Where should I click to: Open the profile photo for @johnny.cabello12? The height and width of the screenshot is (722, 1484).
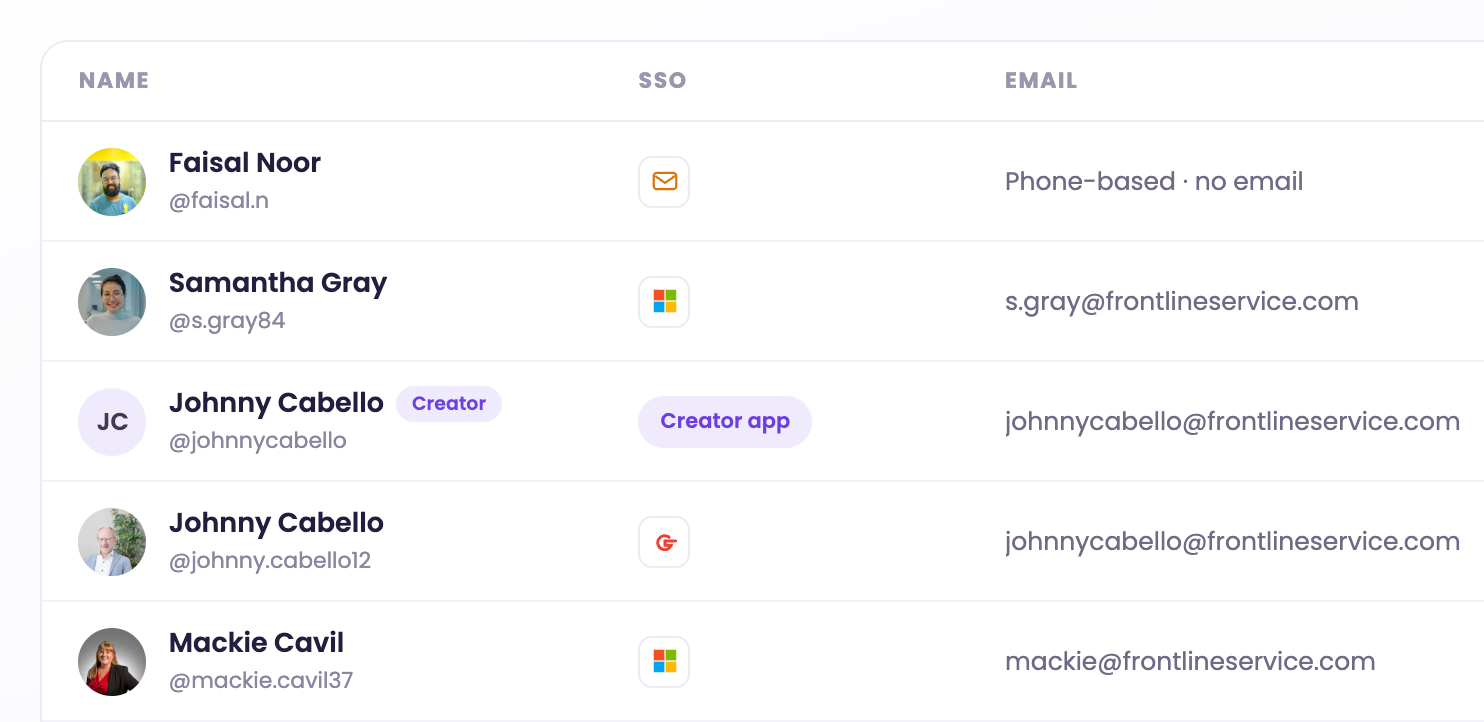tap(112, 542)
